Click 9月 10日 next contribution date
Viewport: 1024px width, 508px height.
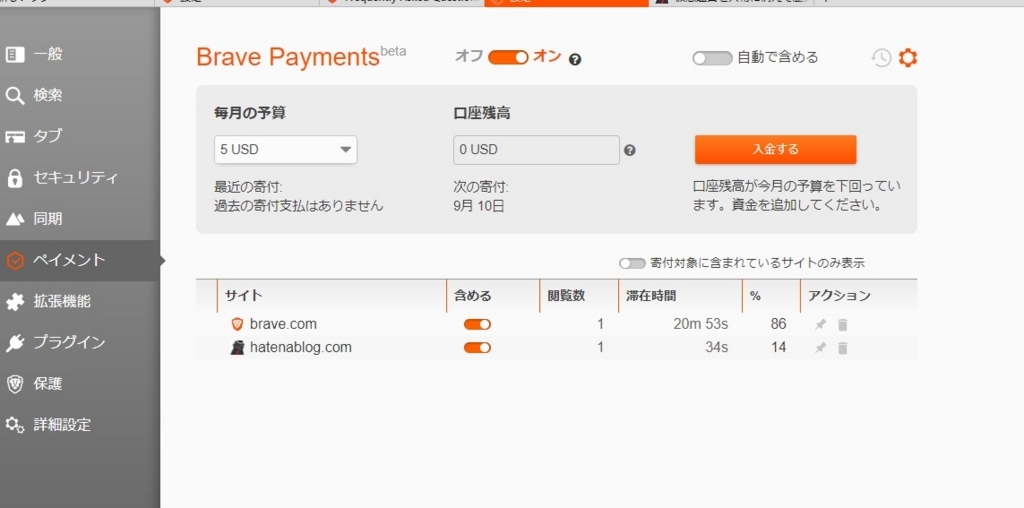coord(479,206)
